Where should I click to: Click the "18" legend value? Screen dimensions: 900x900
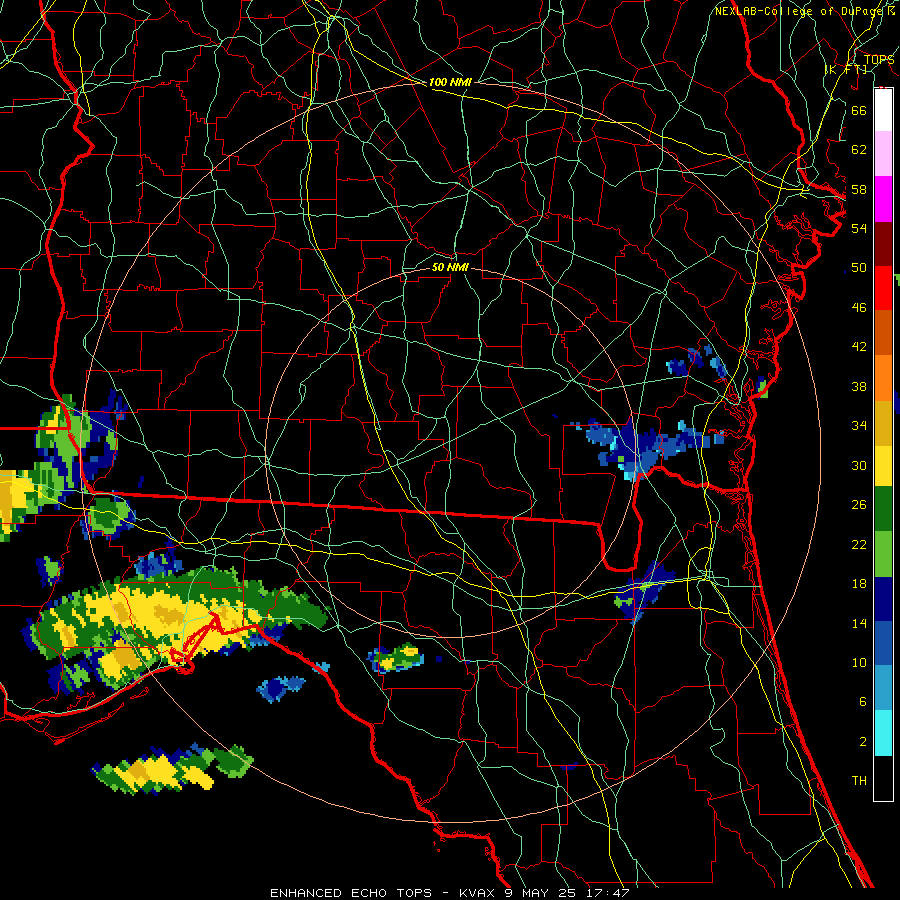(859, 584)
